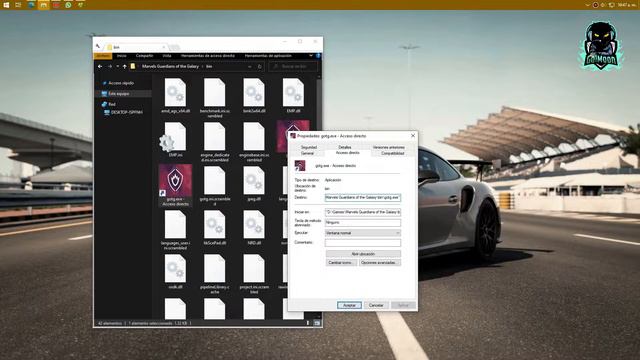Image resolution: width=640 pixels, height=360 pixels.
Task: Open the General tab in Properties
Action: pos(307,153)
